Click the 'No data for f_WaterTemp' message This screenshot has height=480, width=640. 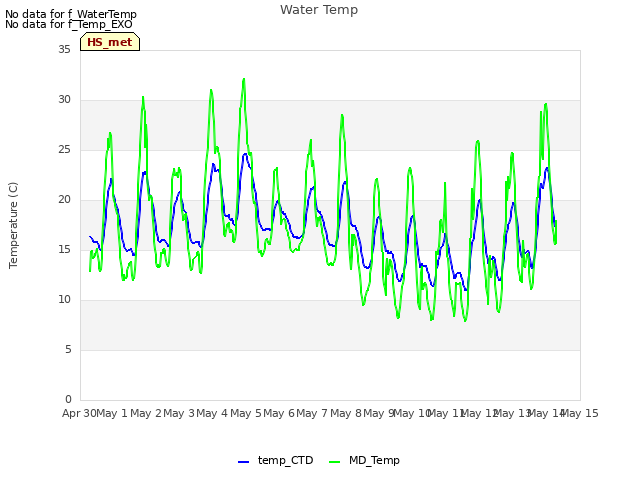71,14
